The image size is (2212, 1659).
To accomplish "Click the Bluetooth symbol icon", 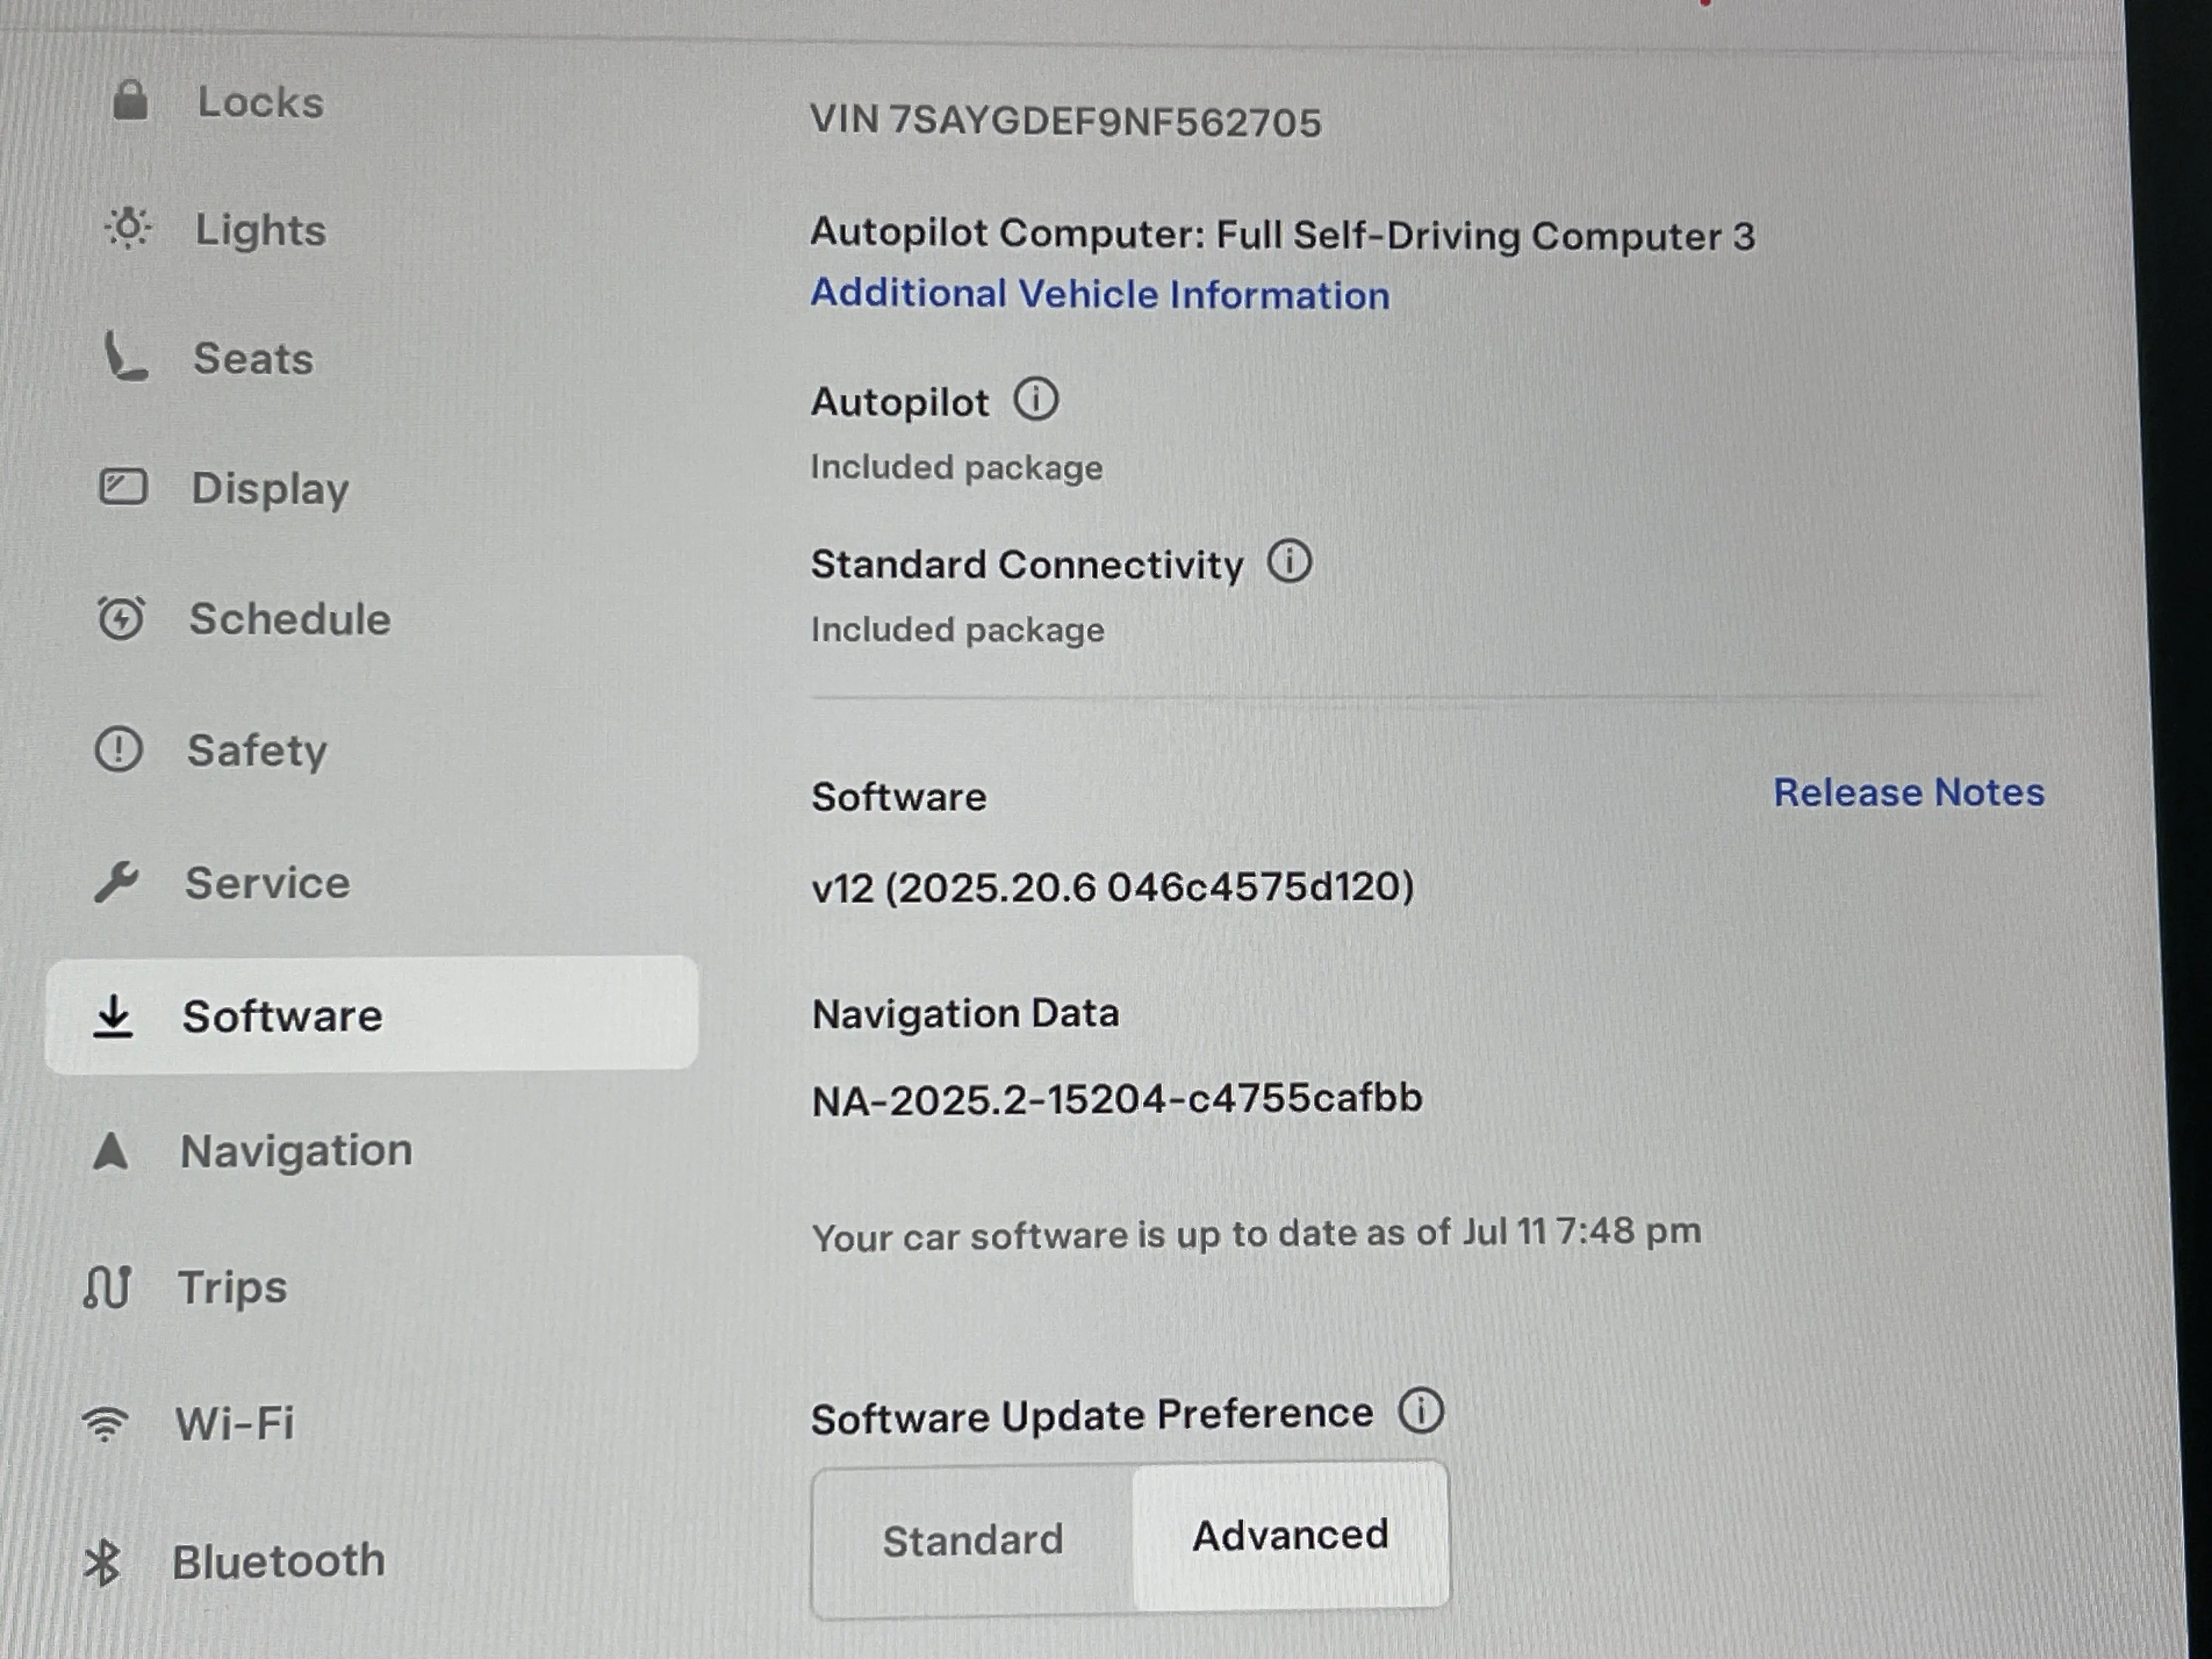I will (x=102, y=1562).
